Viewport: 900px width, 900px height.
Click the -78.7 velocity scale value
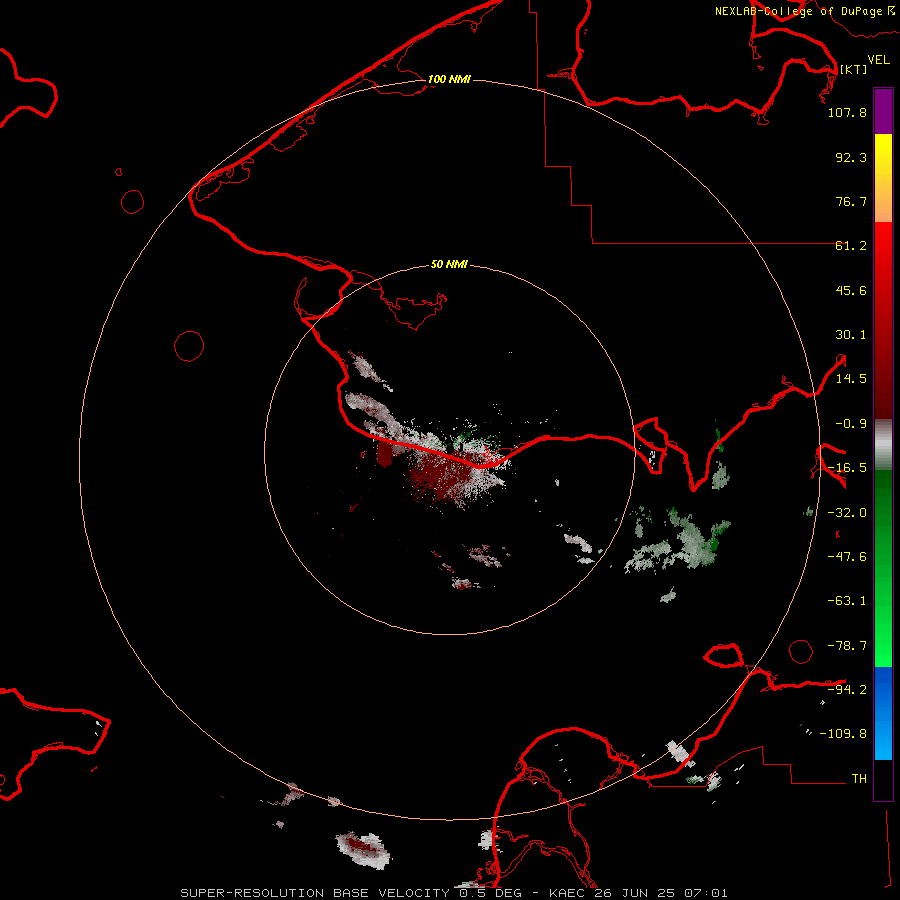847,646
